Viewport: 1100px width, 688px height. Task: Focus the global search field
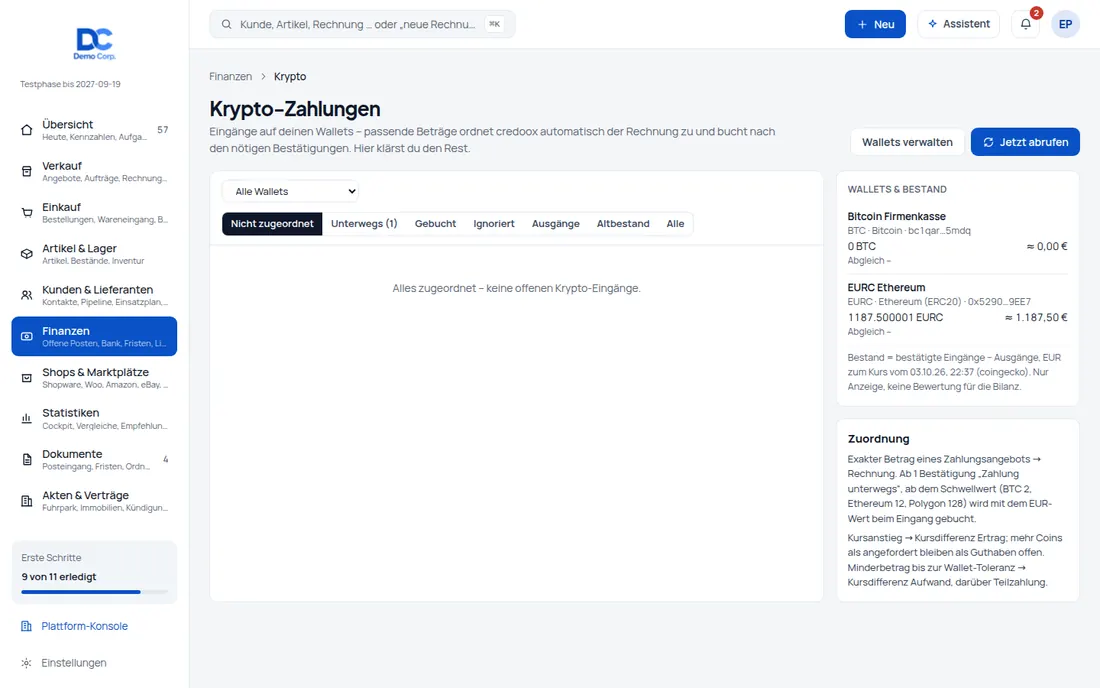coord(362,24)
